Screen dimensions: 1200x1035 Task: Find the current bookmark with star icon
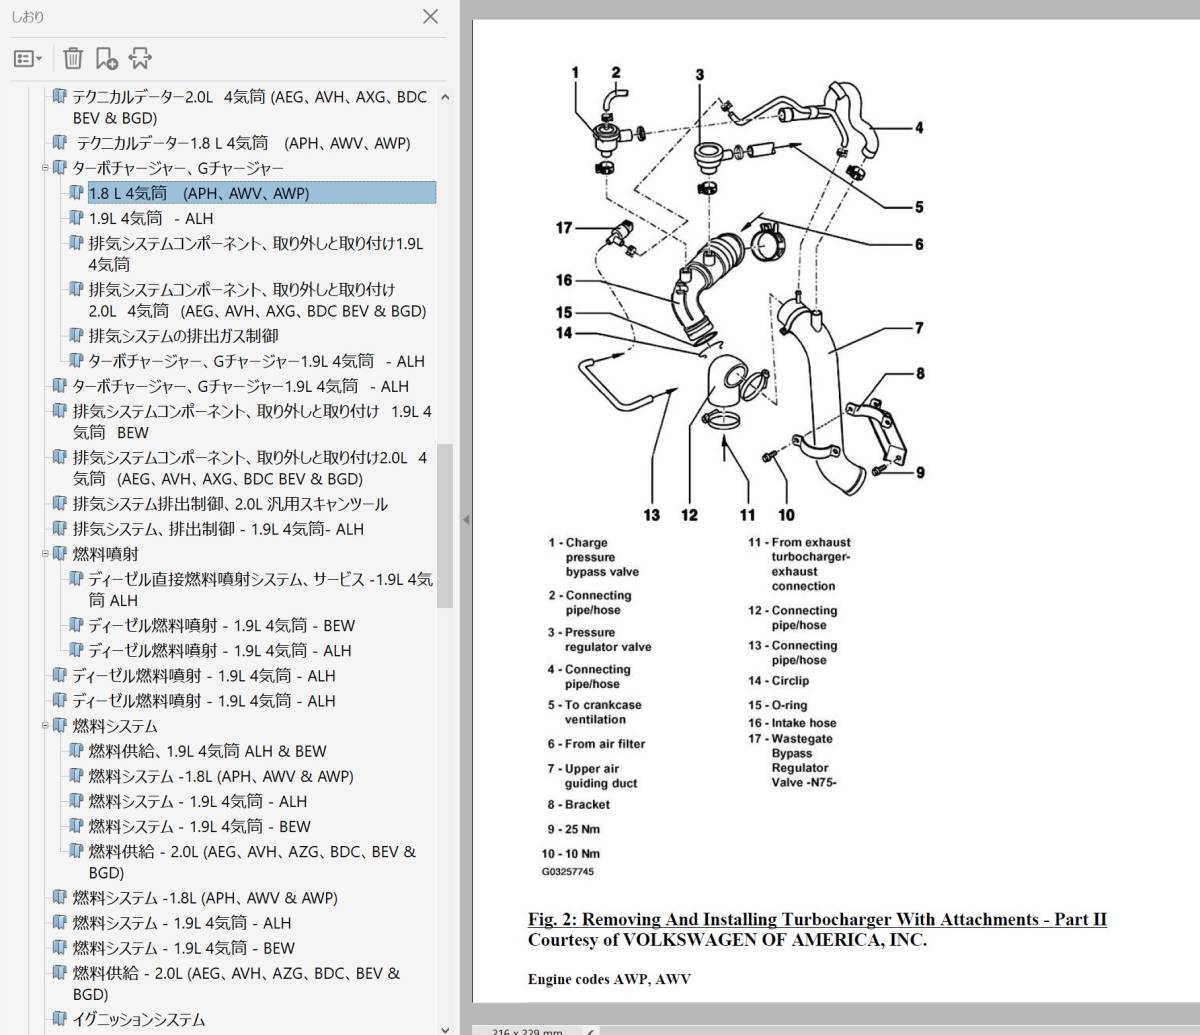140,59
